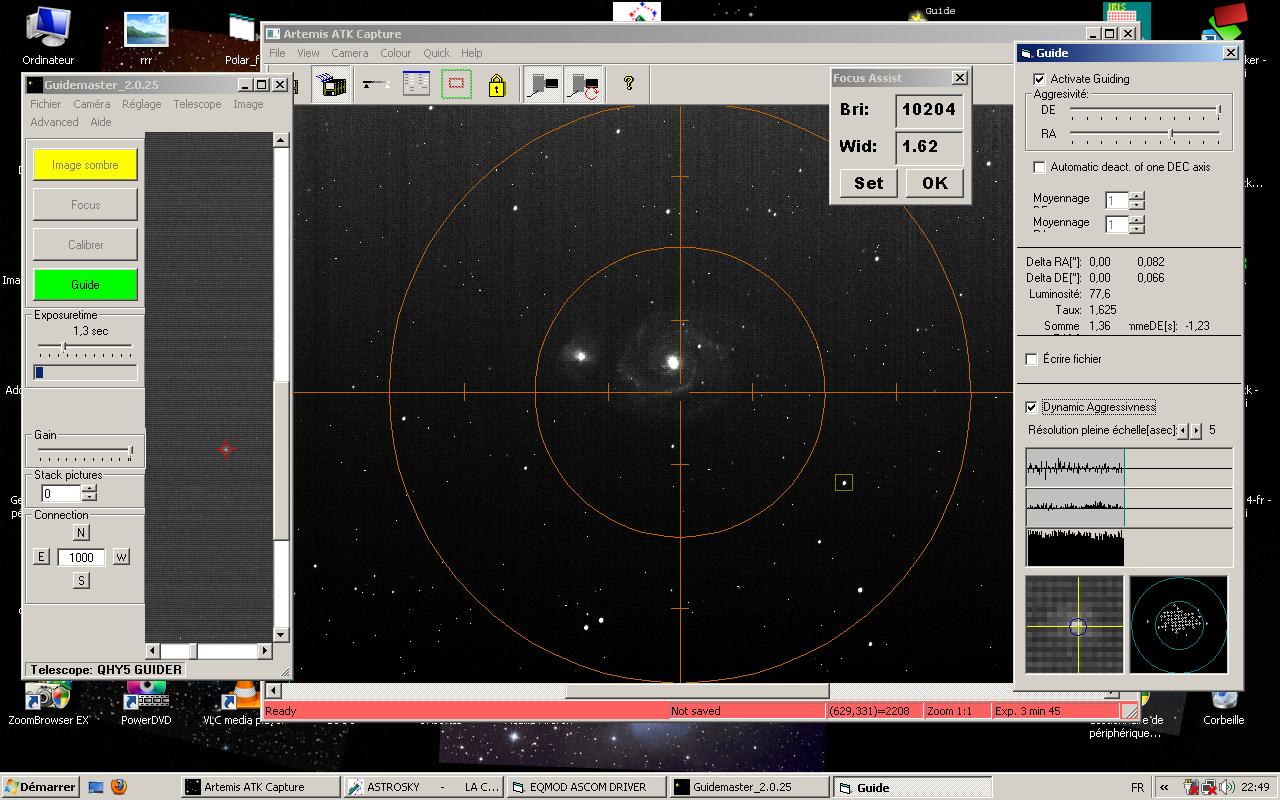Click the yellow padlock icon
Image resolution: width=1280 pixels, height=800 pixels.
point(497,85)
